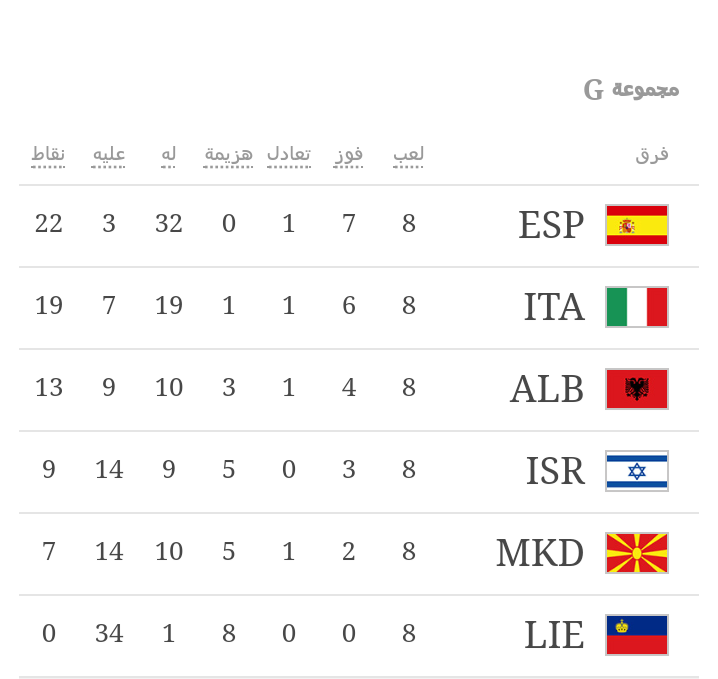Click the Italy flag icon
718x679 pixels.
637,307
